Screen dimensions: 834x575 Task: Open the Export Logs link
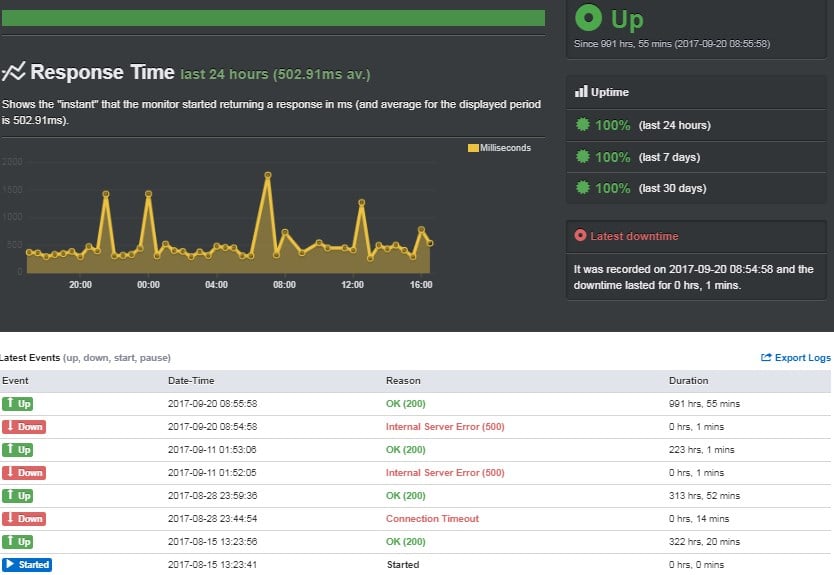point(796,357)
